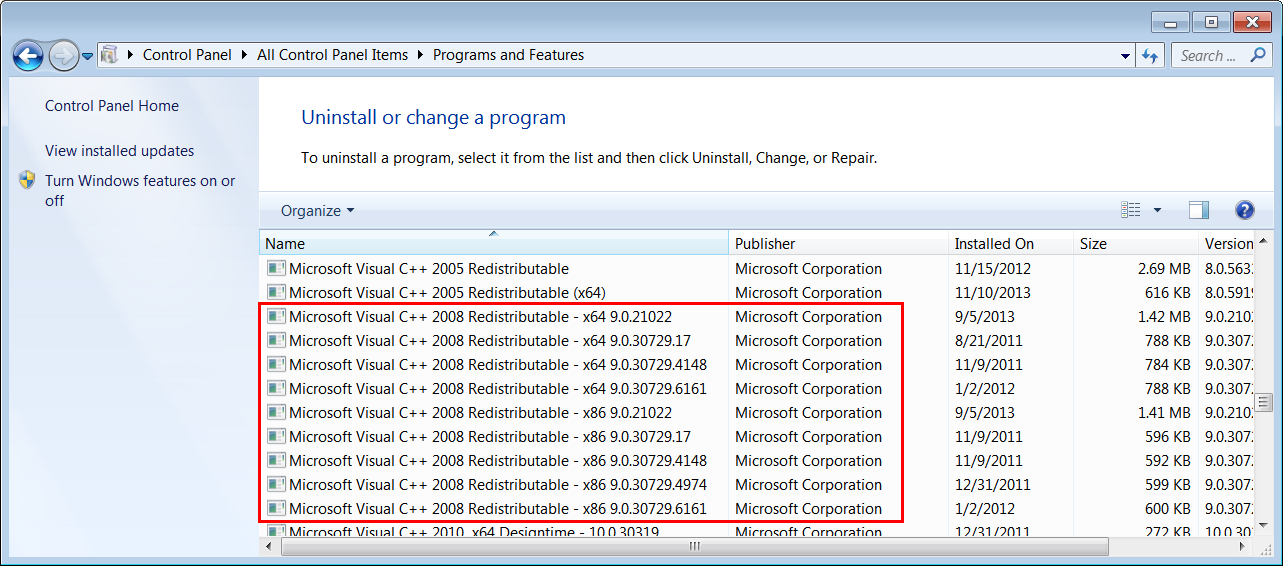
Task: Select All Control Panel Items breadcrumb
Action: [332, 55]
